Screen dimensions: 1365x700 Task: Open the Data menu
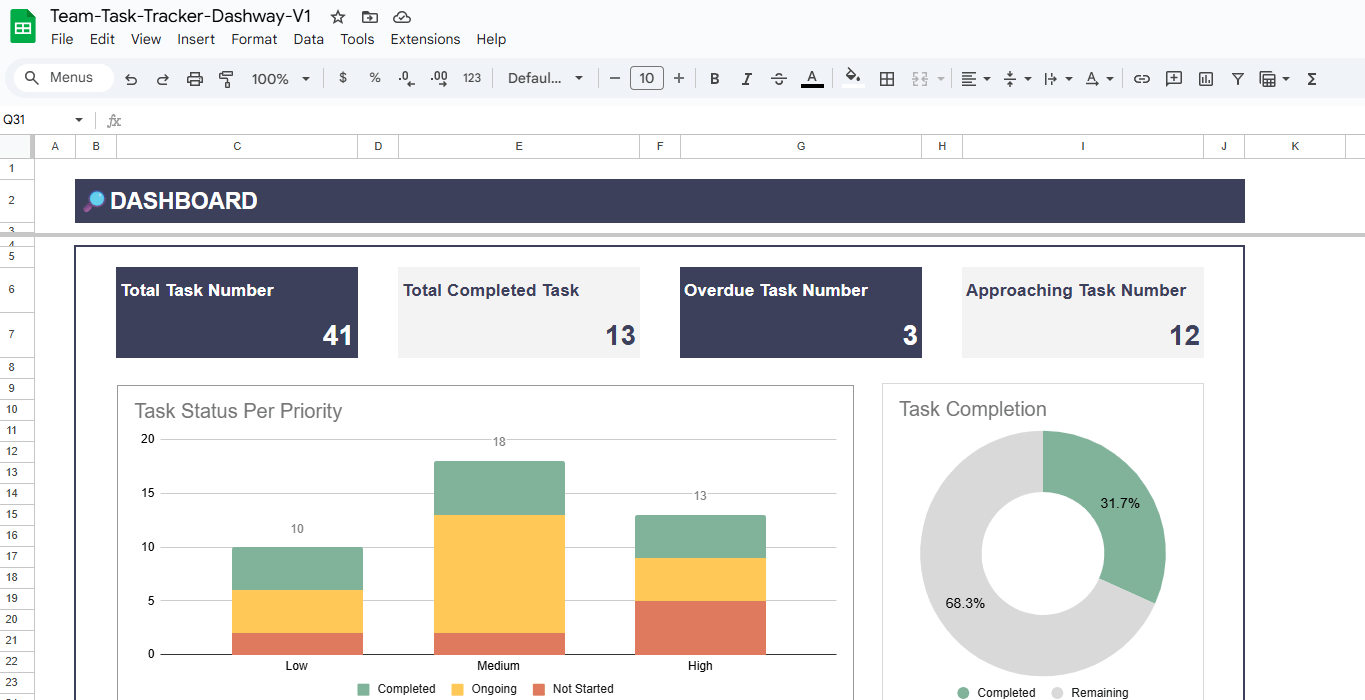click(x=308, y=40)
